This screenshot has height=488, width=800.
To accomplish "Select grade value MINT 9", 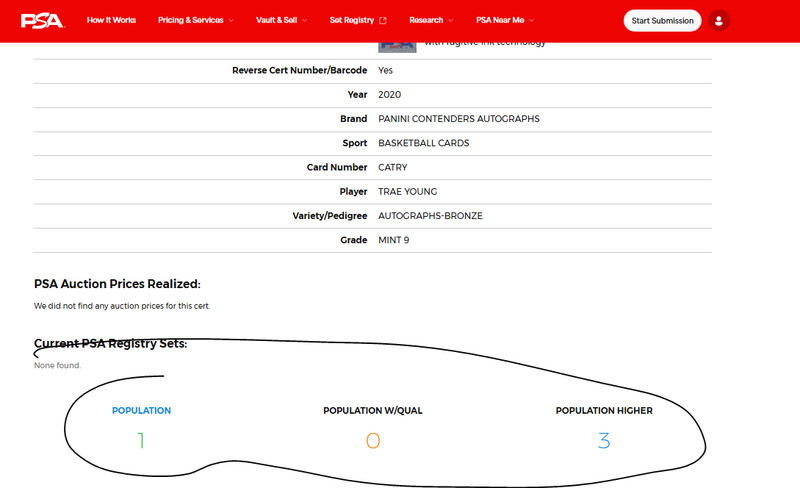I will point(393,240).
